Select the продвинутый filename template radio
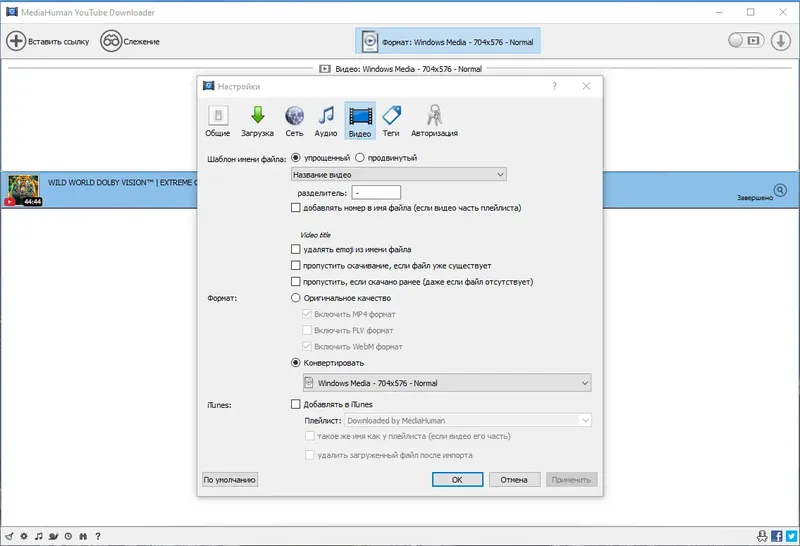Viewport: 800px width, 546px height. [x=360, y=158]
